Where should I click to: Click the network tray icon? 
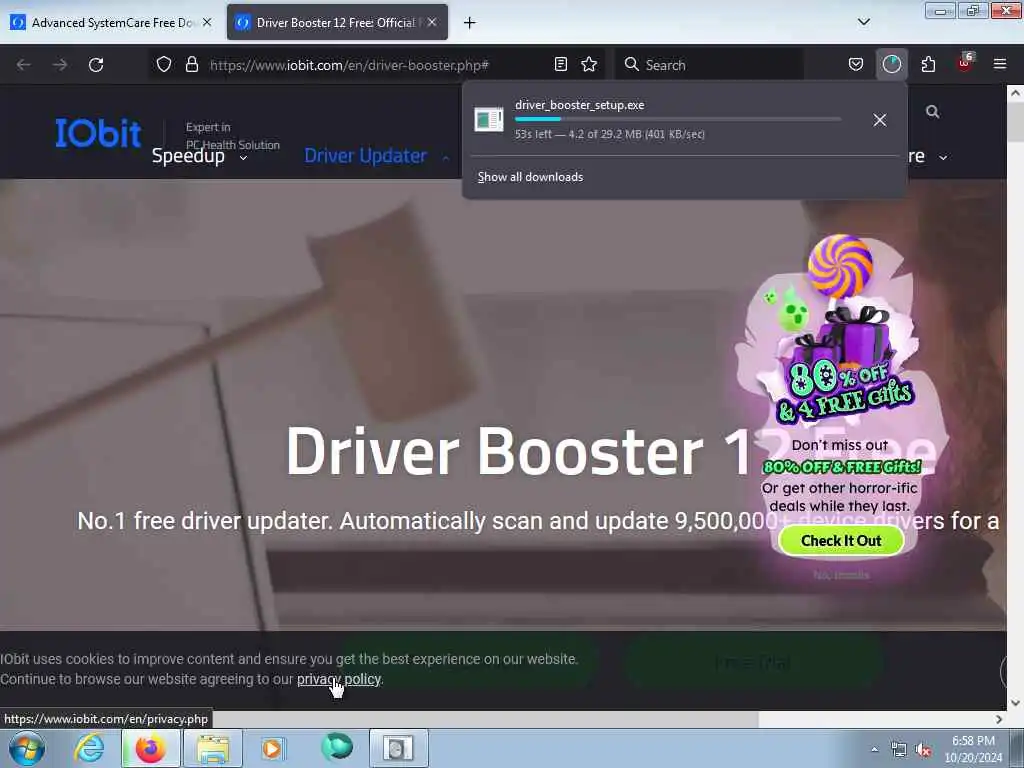[x=899, y=750]
